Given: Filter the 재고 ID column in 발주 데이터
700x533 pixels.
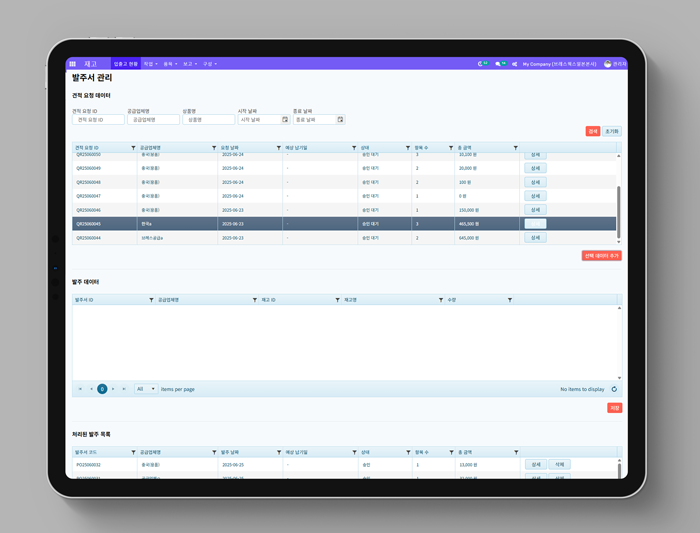Looking at the screenshot, I should click(337, 300).
